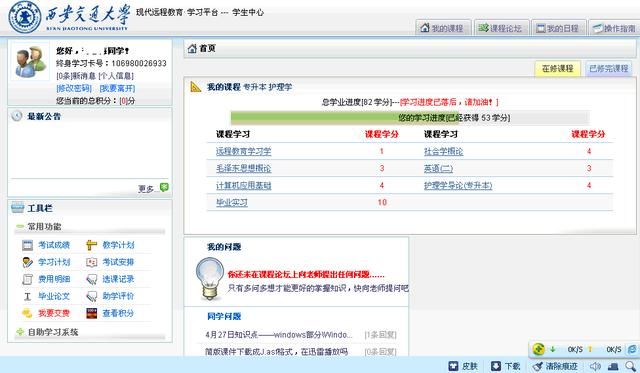
Task: Open the 学习计划 link
Action: (x=54, y=262)
